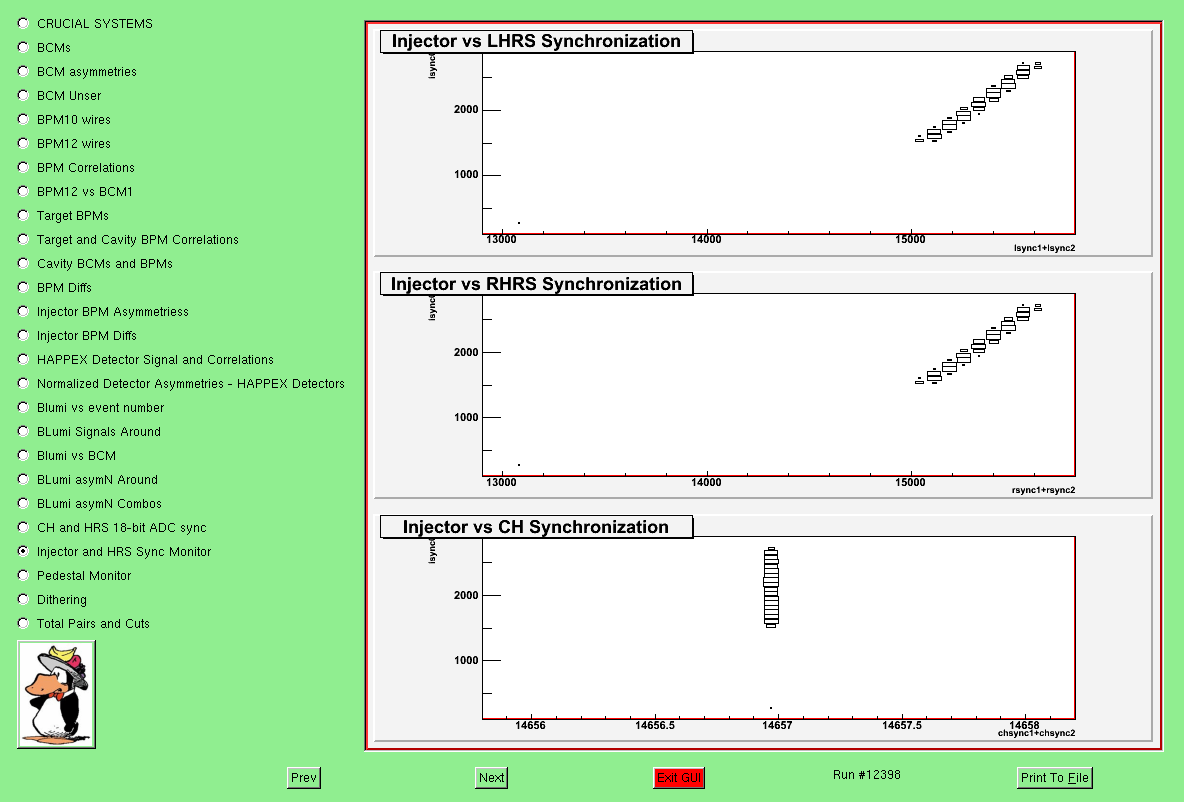Screen dimensions: 1184x802
Task: Click the rsync1+rsync2 axis label
Action: pyautogui.click(x=1044, y=490)
